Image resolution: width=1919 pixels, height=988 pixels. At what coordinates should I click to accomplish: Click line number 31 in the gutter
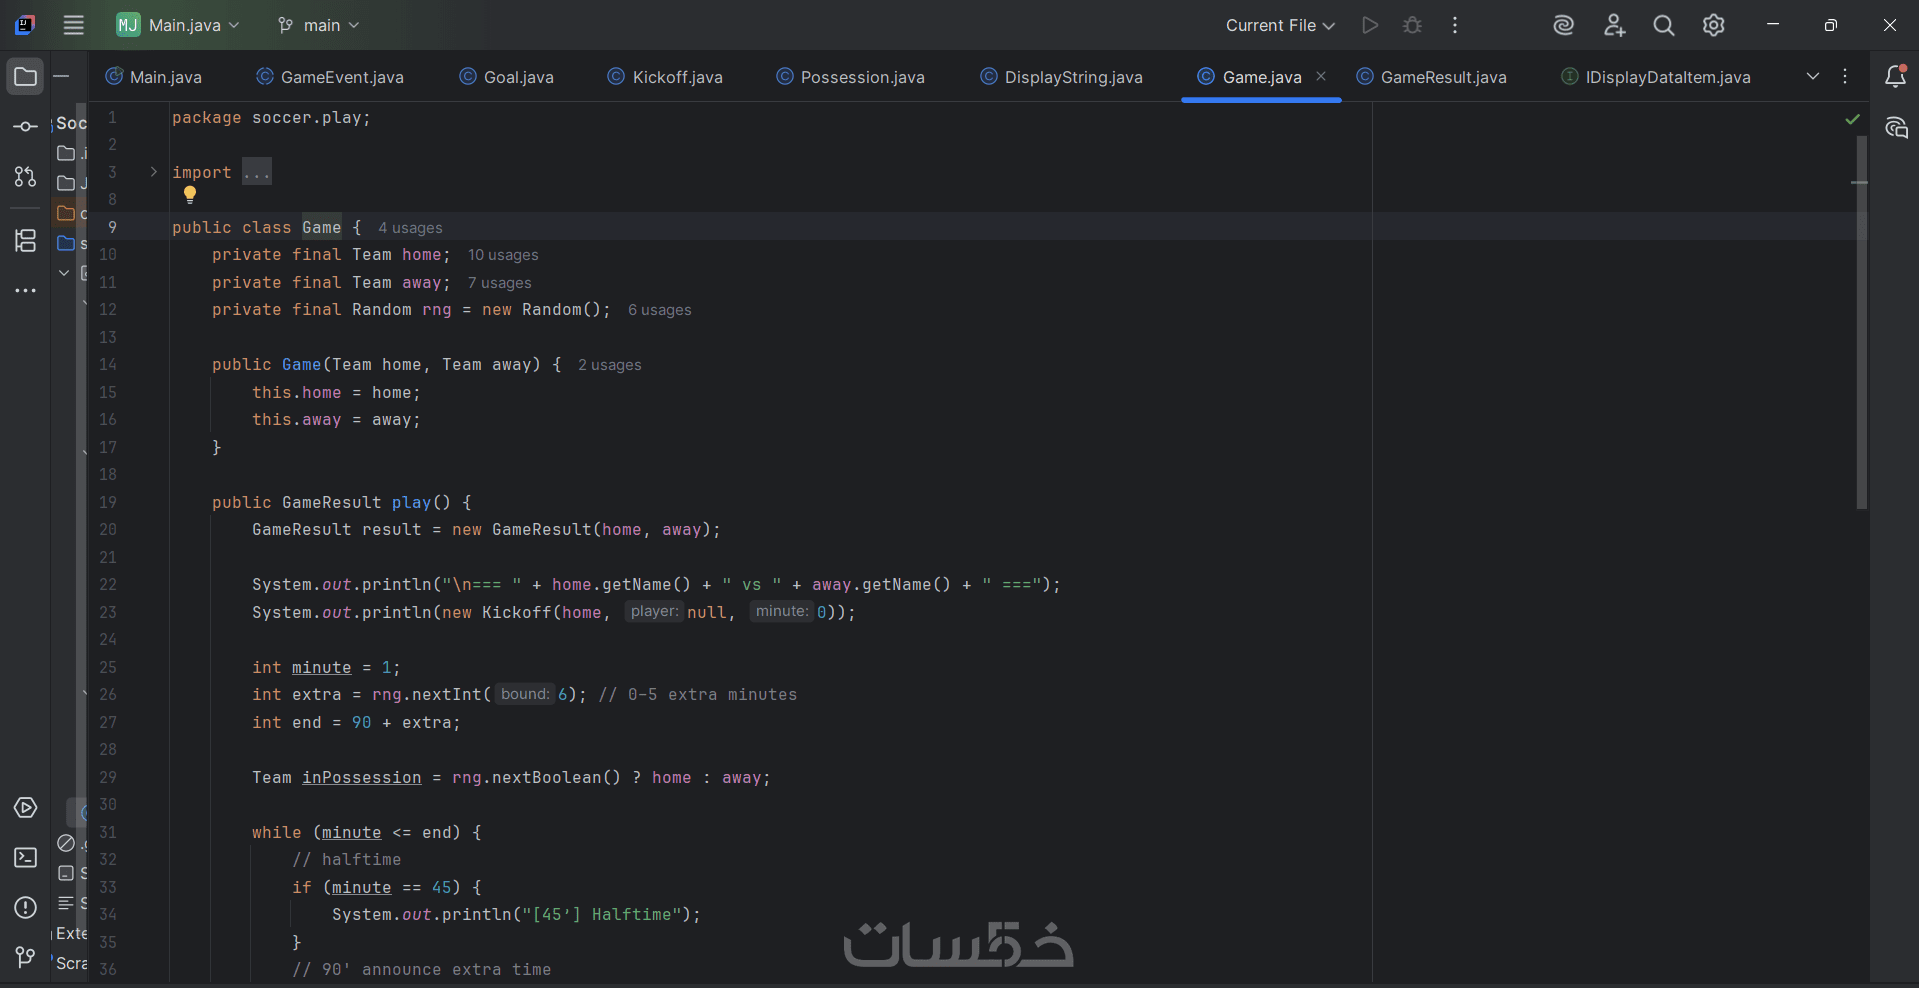108,832
